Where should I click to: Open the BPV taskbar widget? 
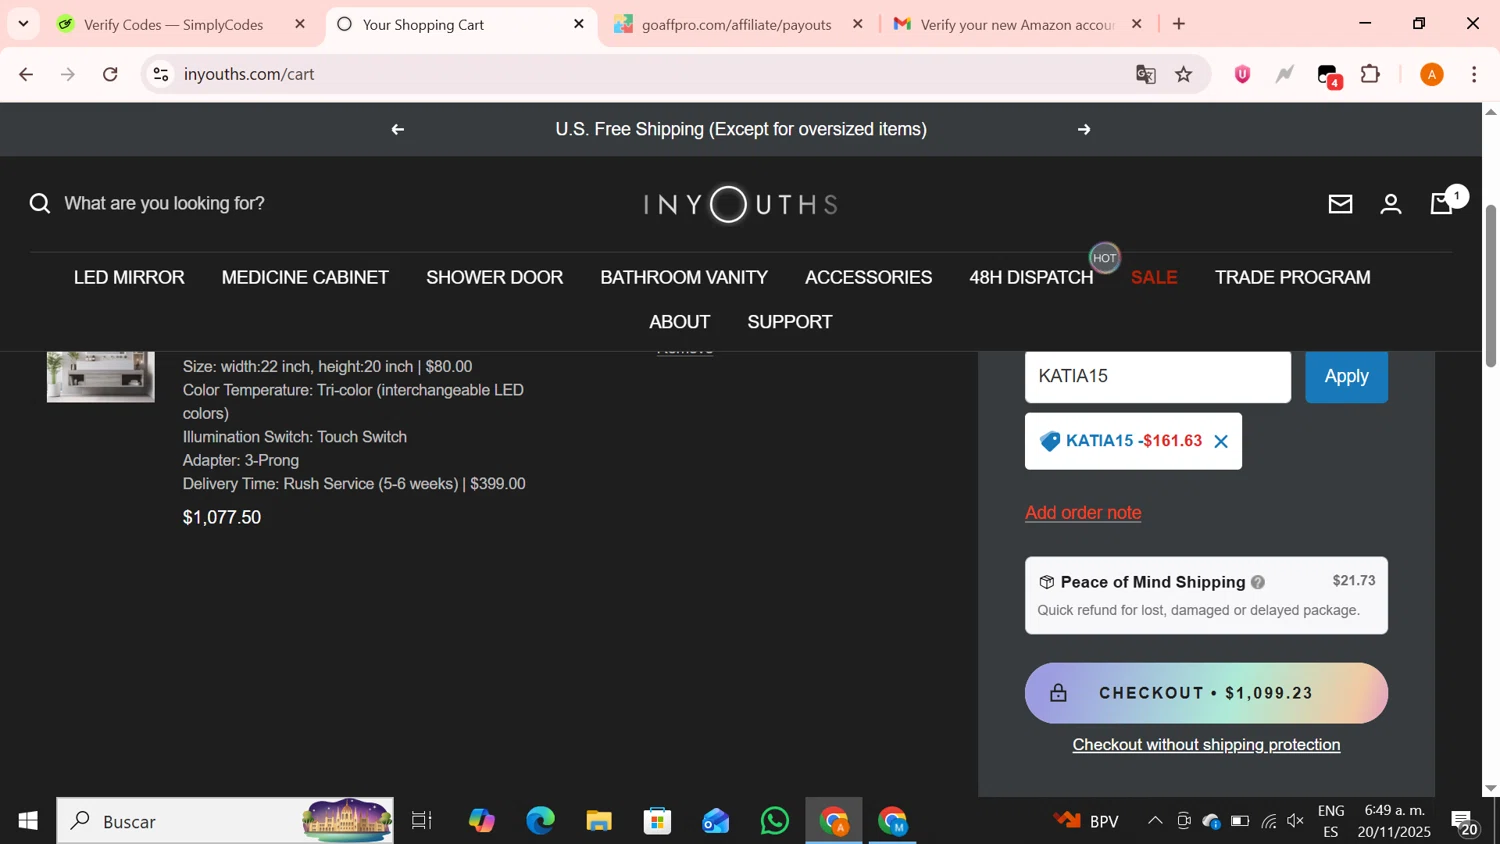click(1086, 821)
